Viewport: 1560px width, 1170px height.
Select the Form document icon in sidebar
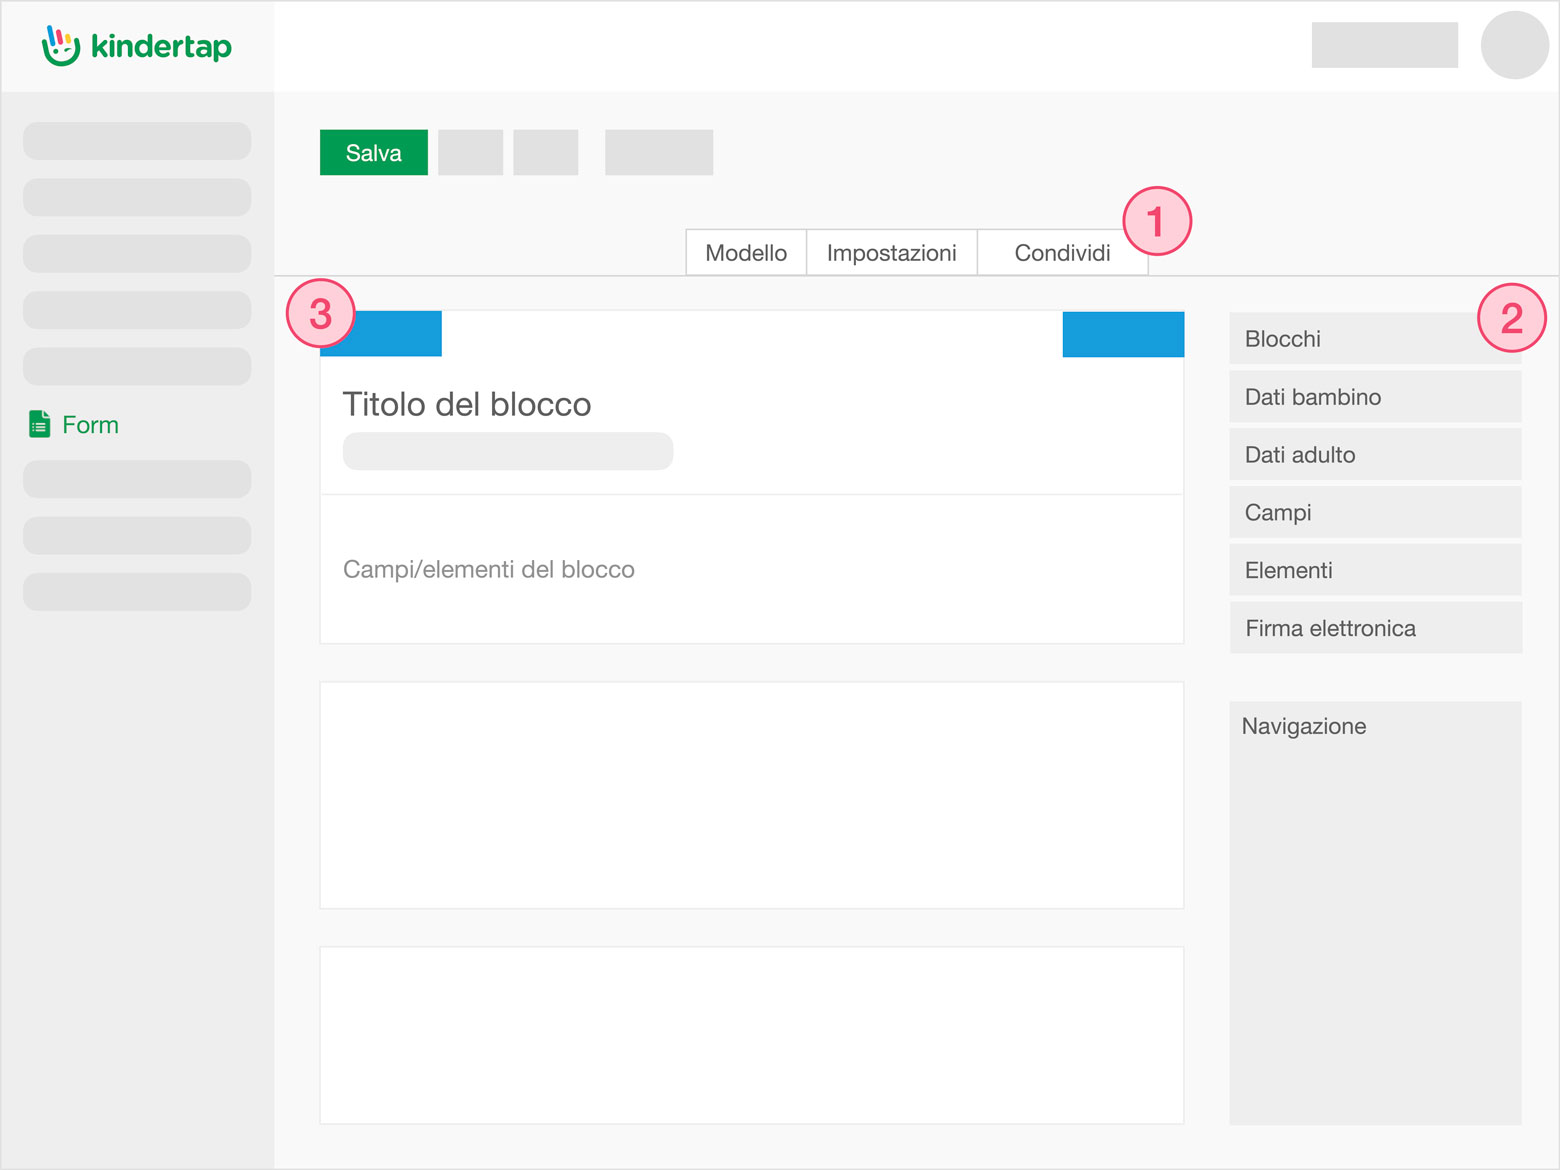40,424
